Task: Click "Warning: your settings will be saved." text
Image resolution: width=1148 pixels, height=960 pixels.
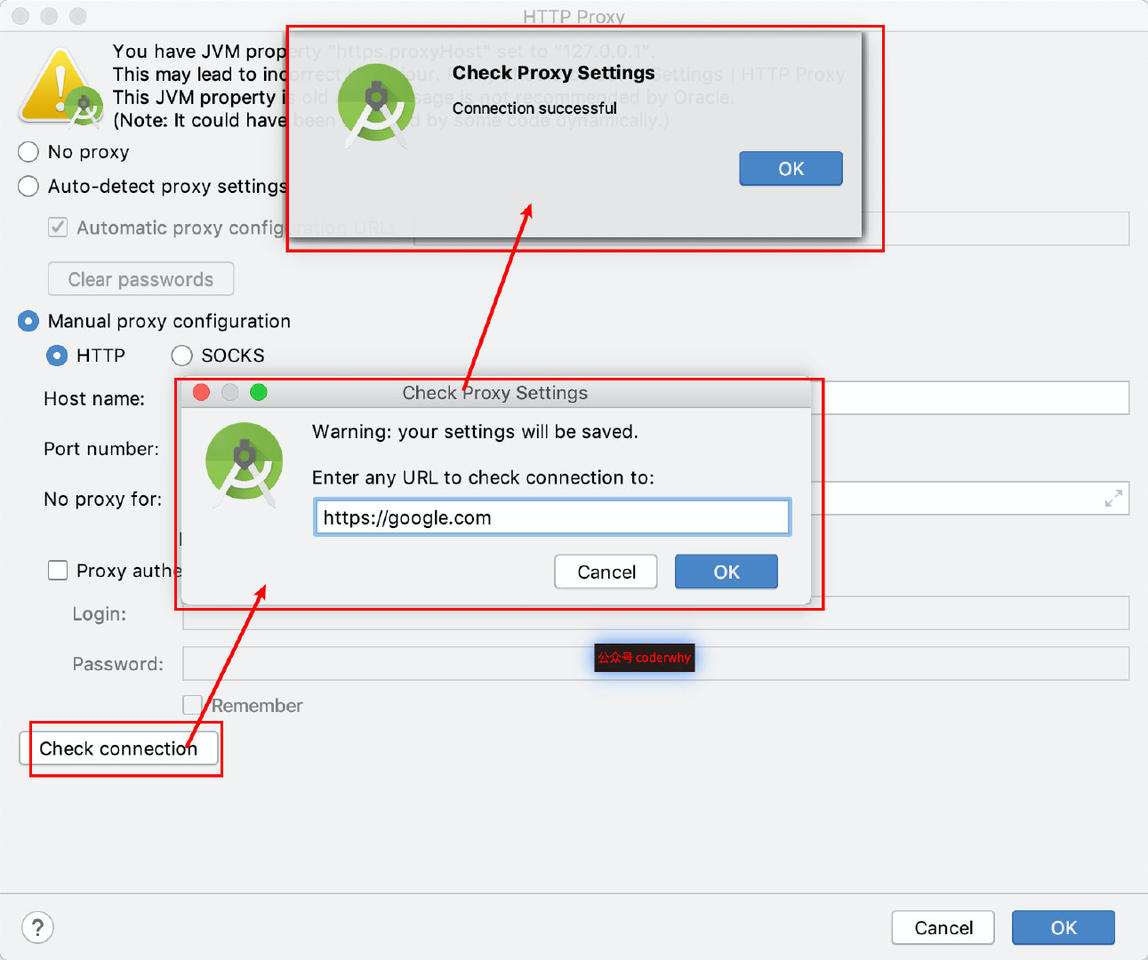Action: [x=474, y=432]
